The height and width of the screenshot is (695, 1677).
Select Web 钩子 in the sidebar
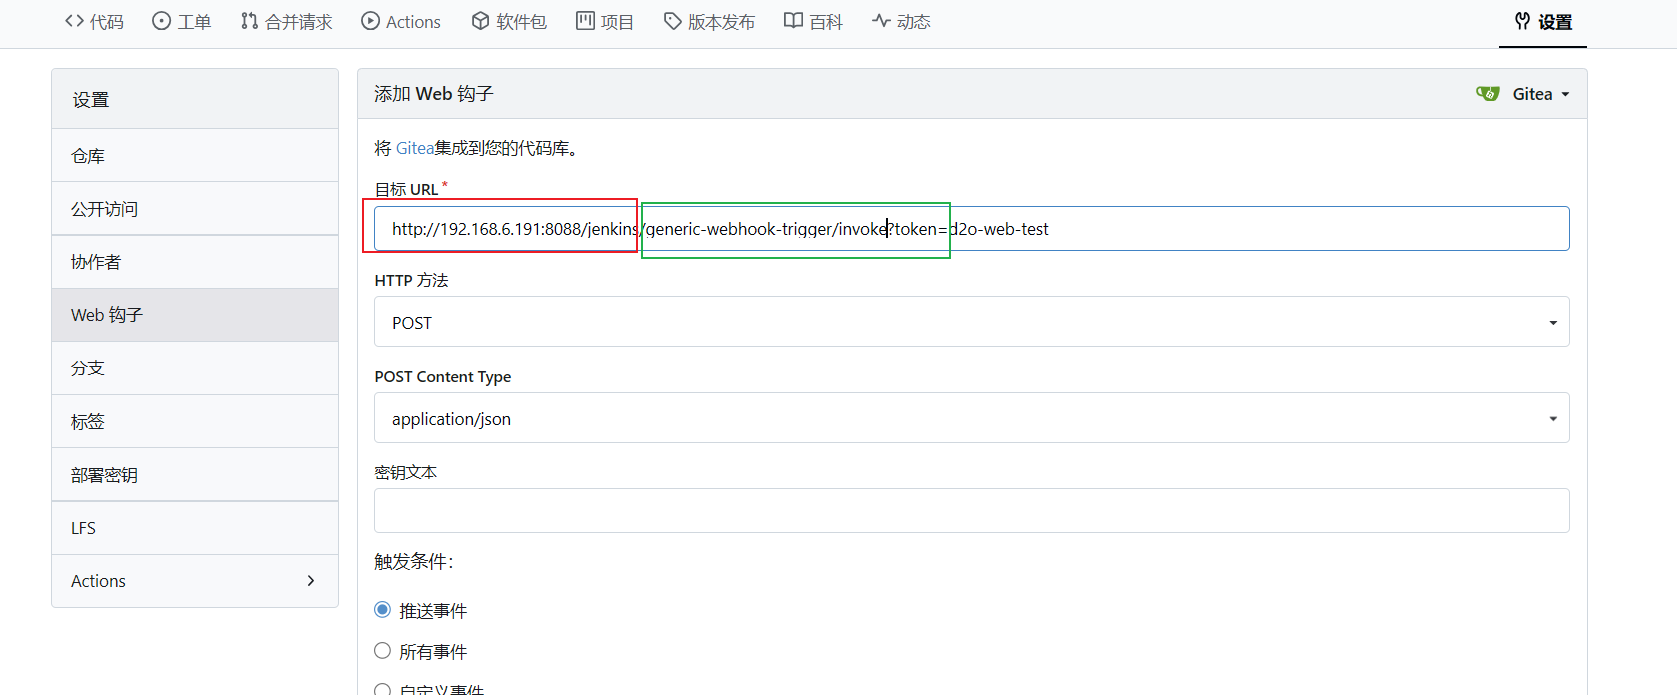point(195,315)
